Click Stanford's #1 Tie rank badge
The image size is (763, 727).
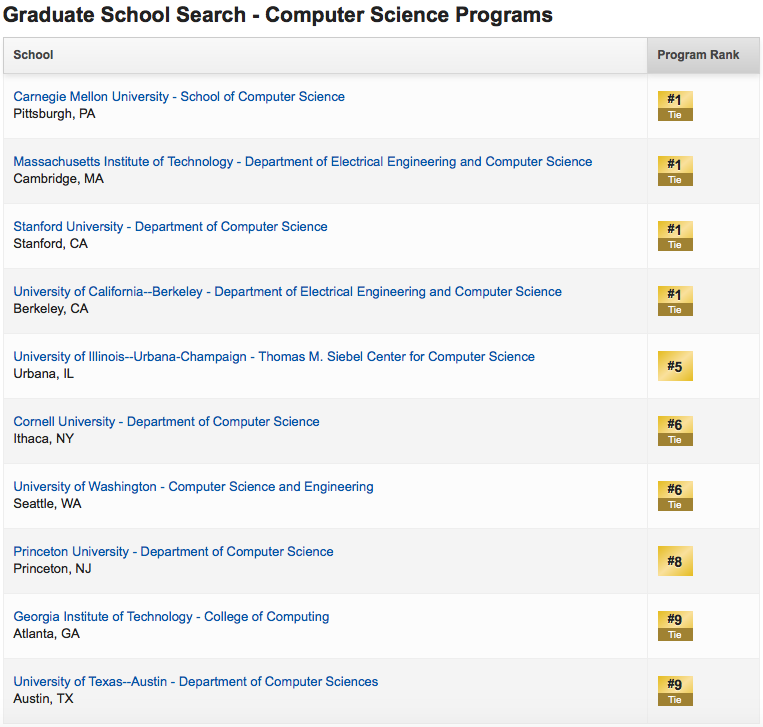pyautogui.click(x=675, y=236)
